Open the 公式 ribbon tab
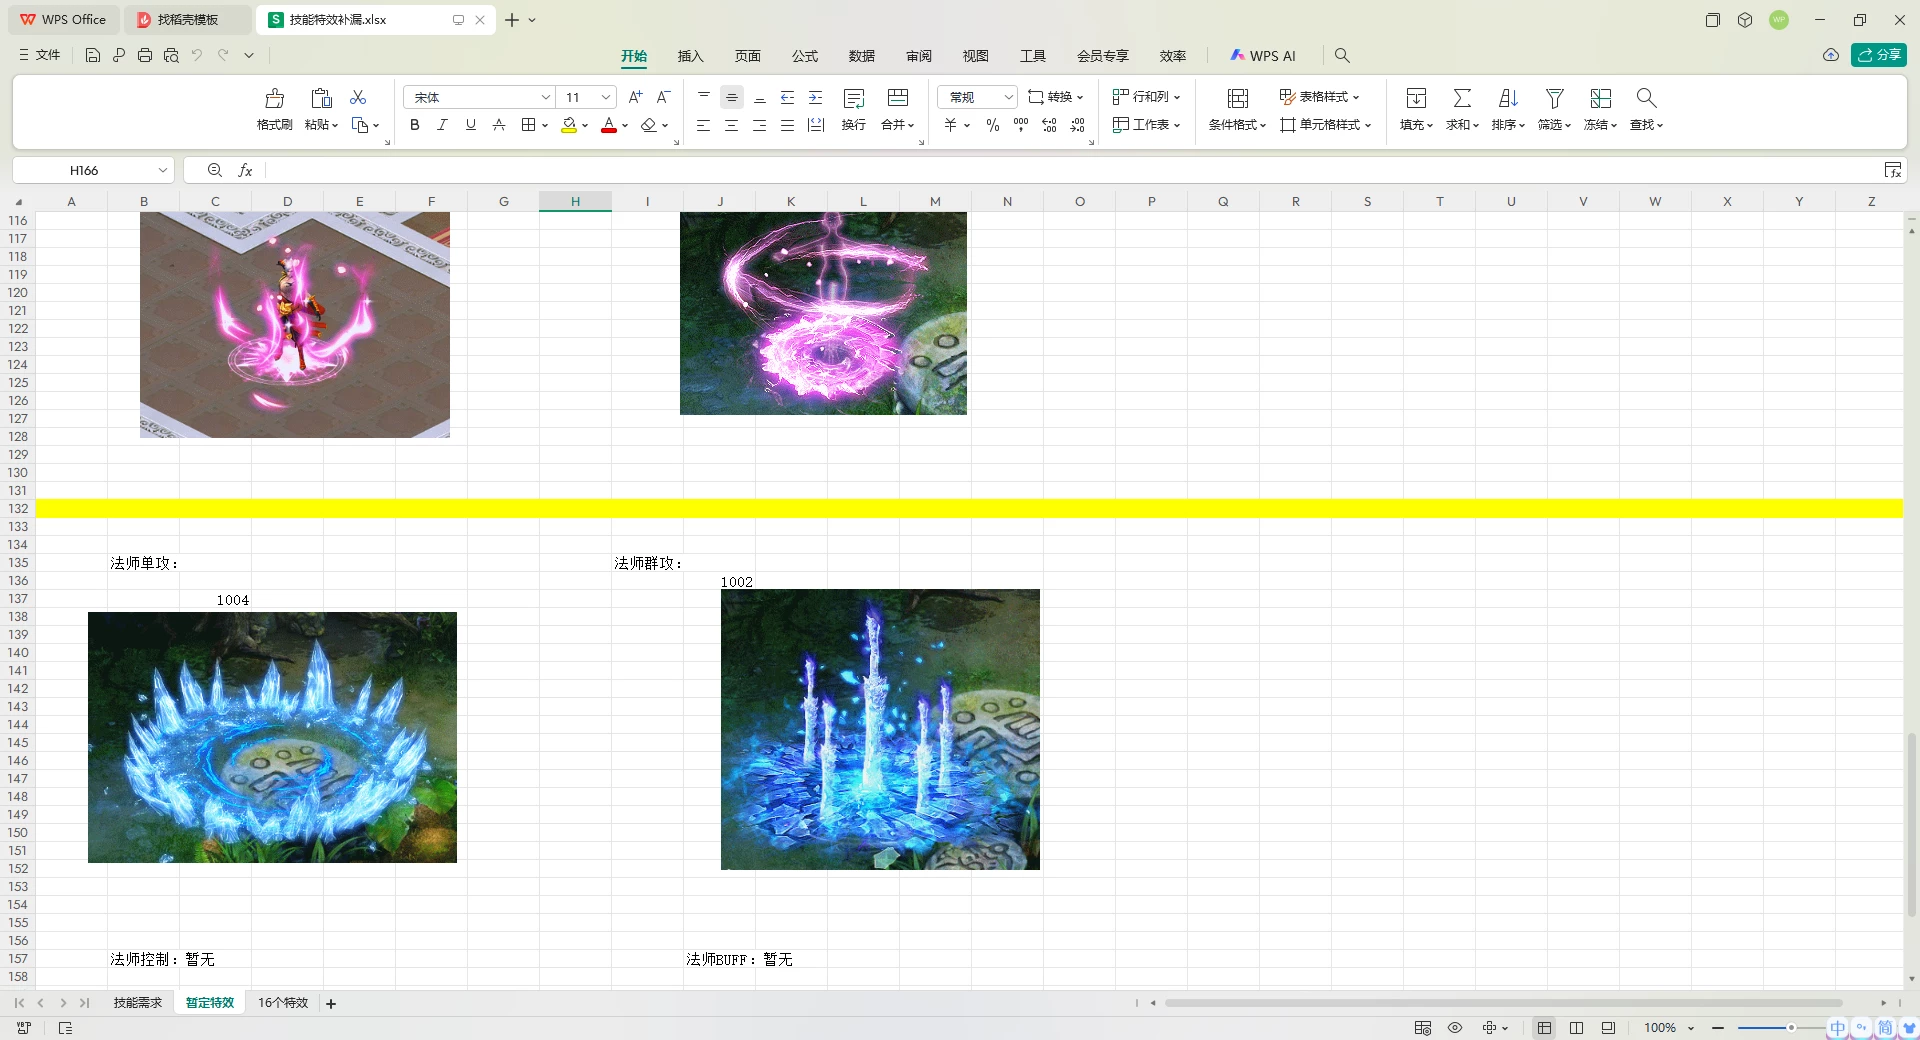The height and width of the screenshot is (1040, 1920). coord(805,56)
